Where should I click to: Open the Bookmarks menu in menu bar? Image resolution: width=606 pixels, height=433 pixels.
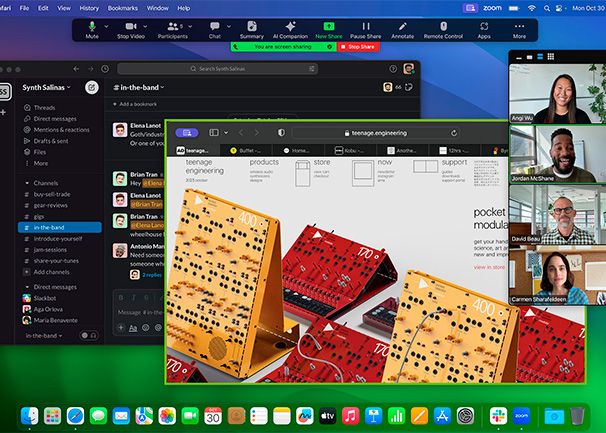click(123, 7)
